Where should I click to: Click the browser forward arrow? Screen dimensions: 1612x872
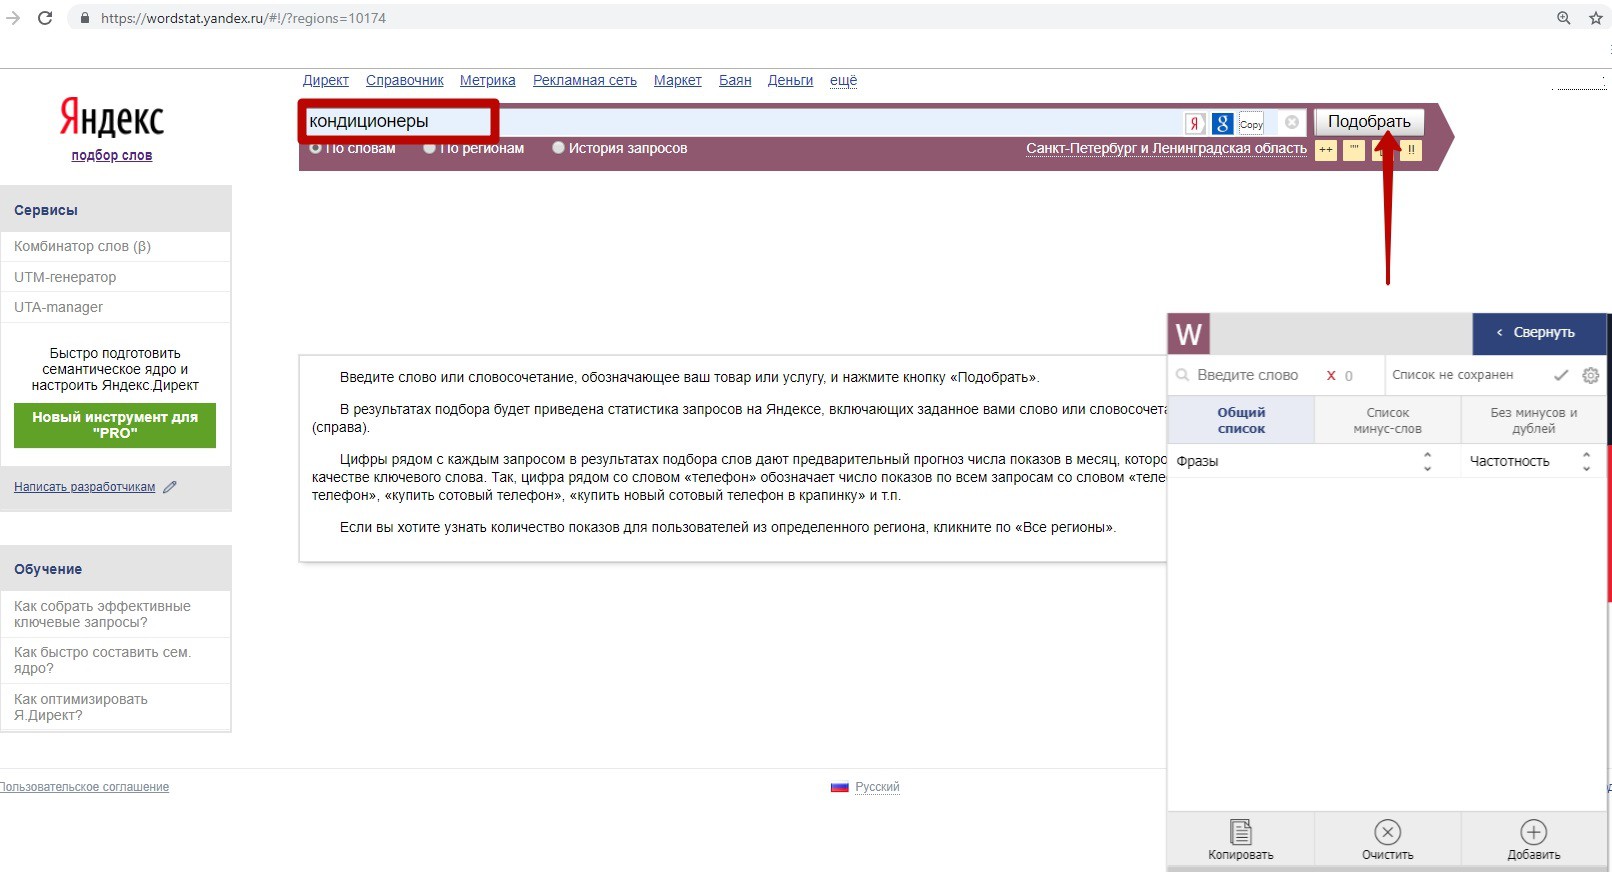[13, 18]
